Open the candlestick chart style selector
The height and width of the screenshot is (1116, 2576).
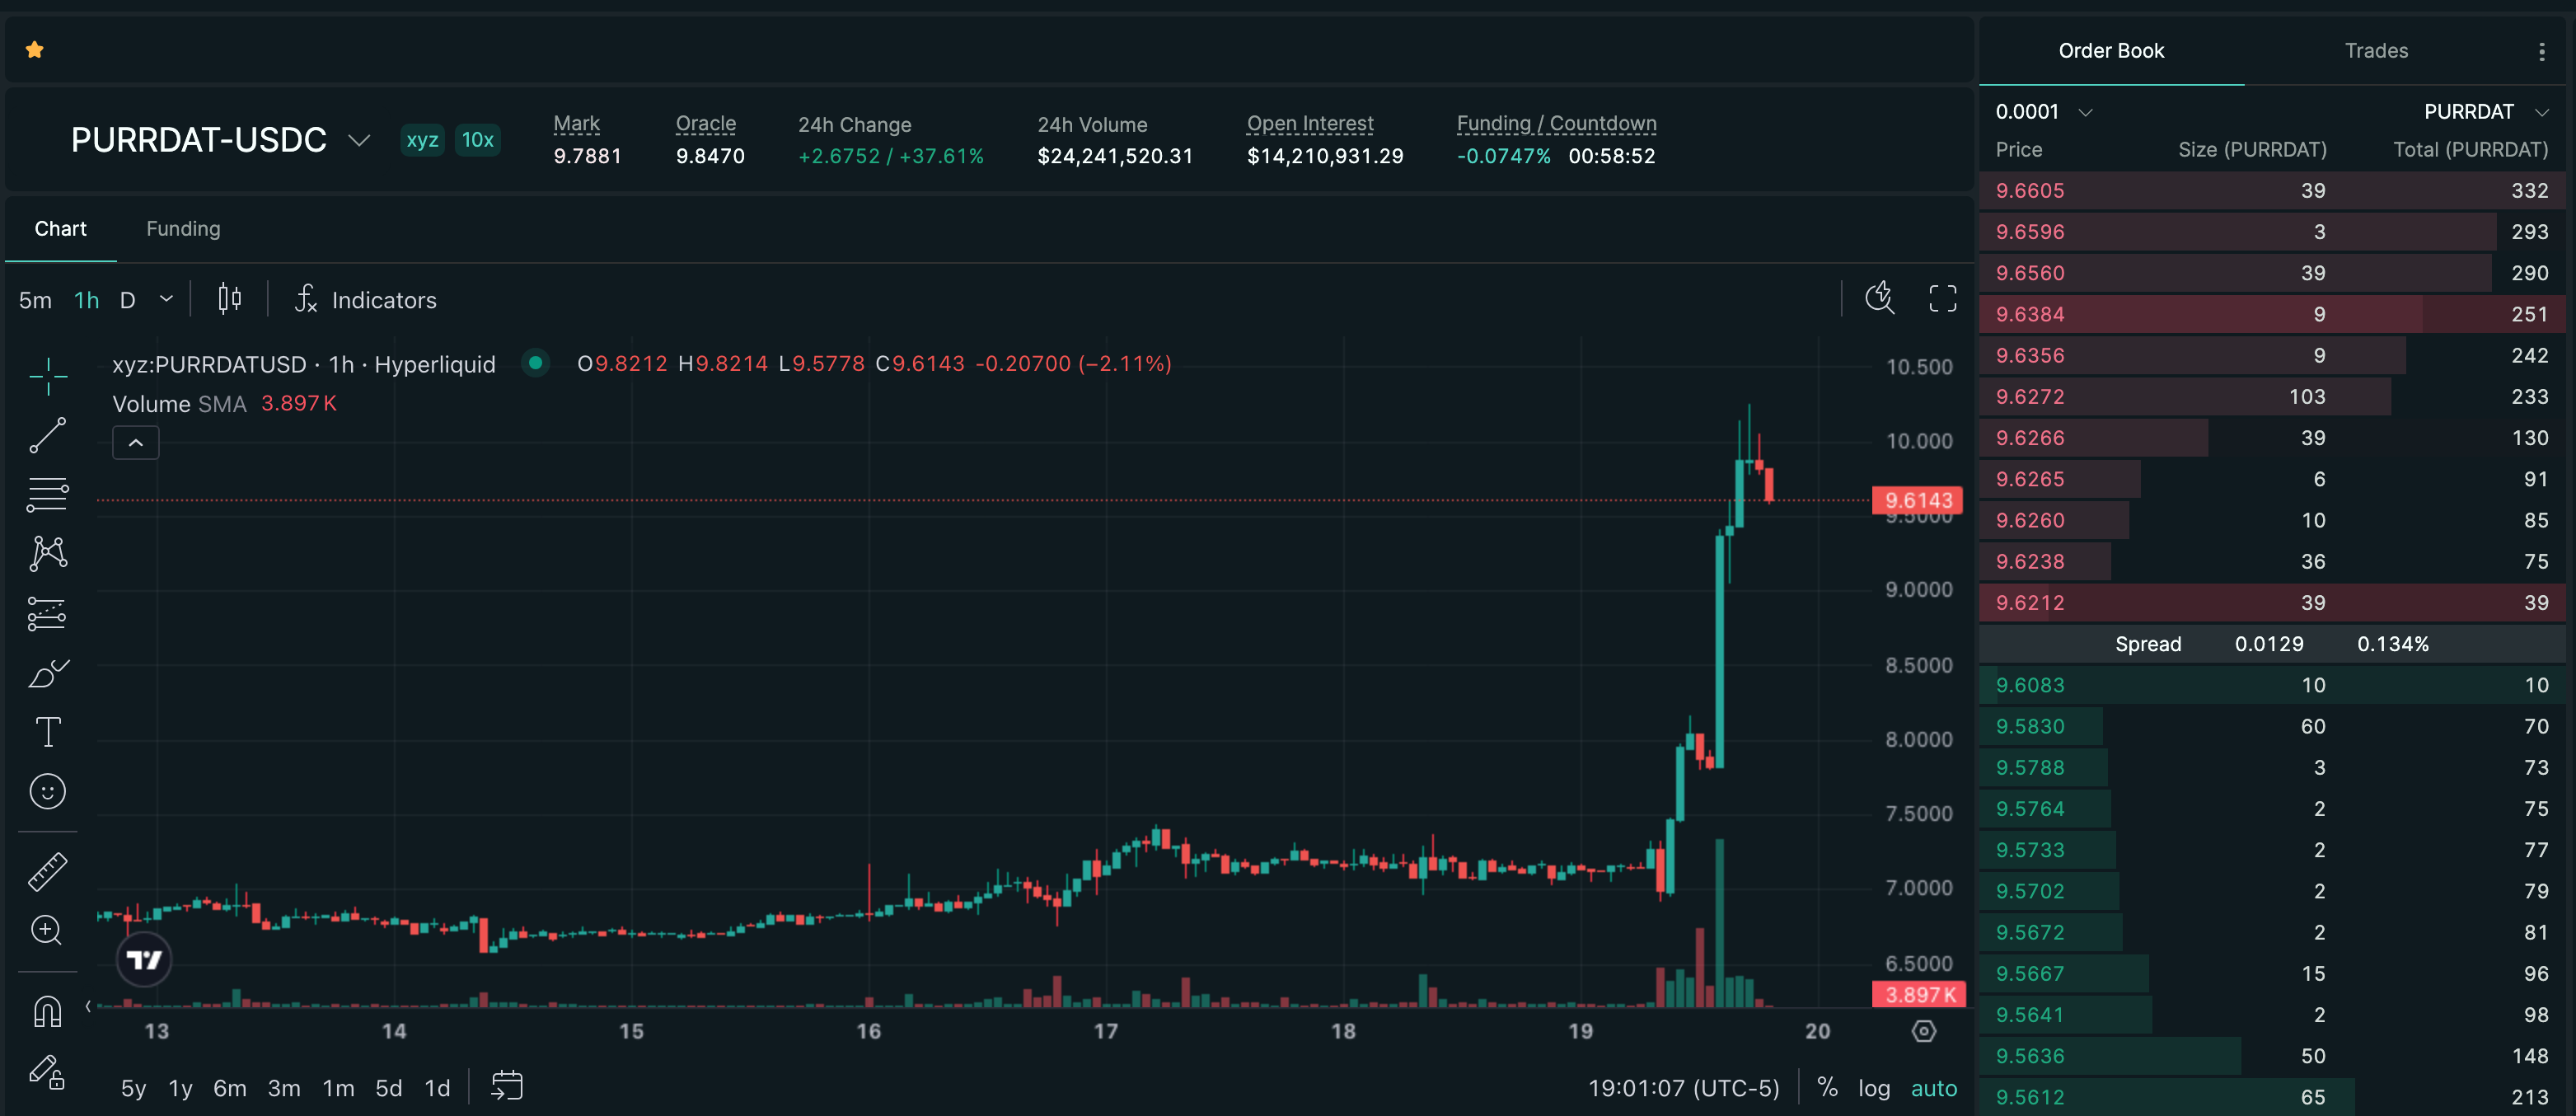pyautogui.click(x=230, y=298)
